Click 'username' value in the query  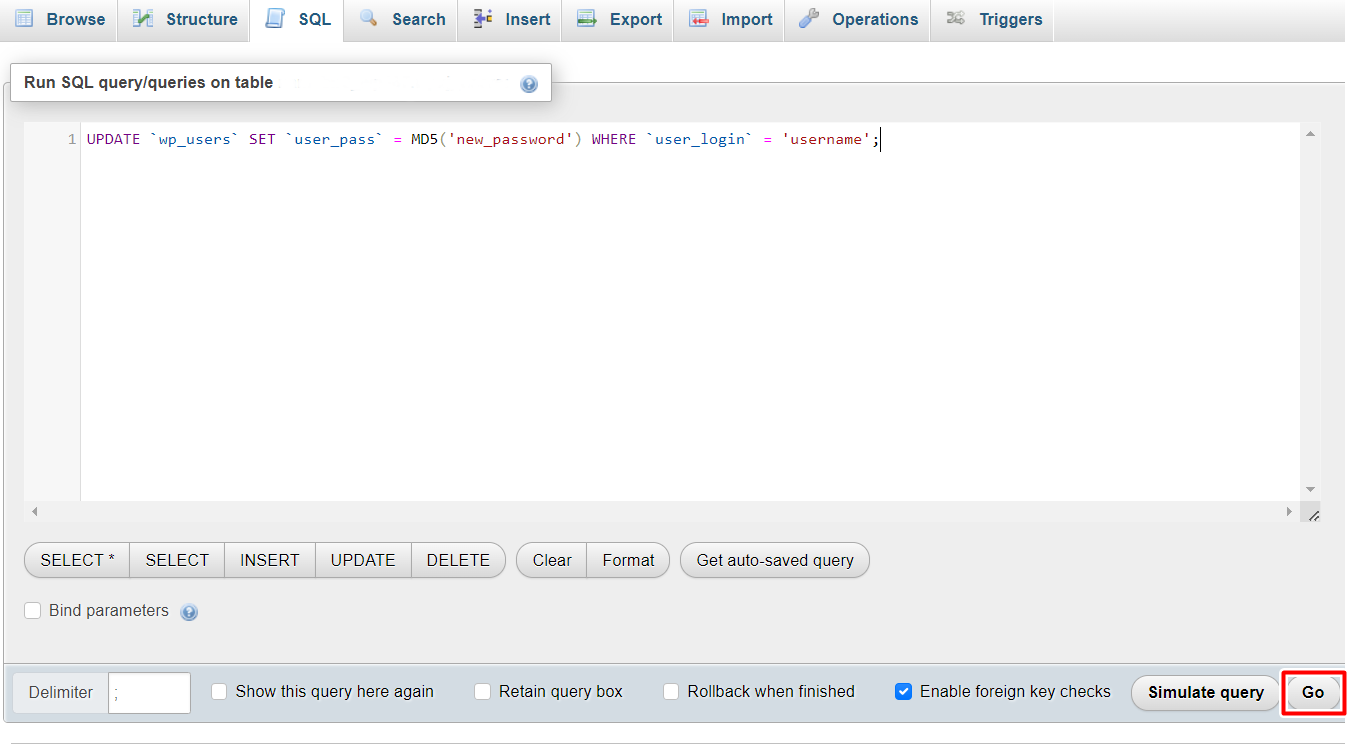[826, 139]
